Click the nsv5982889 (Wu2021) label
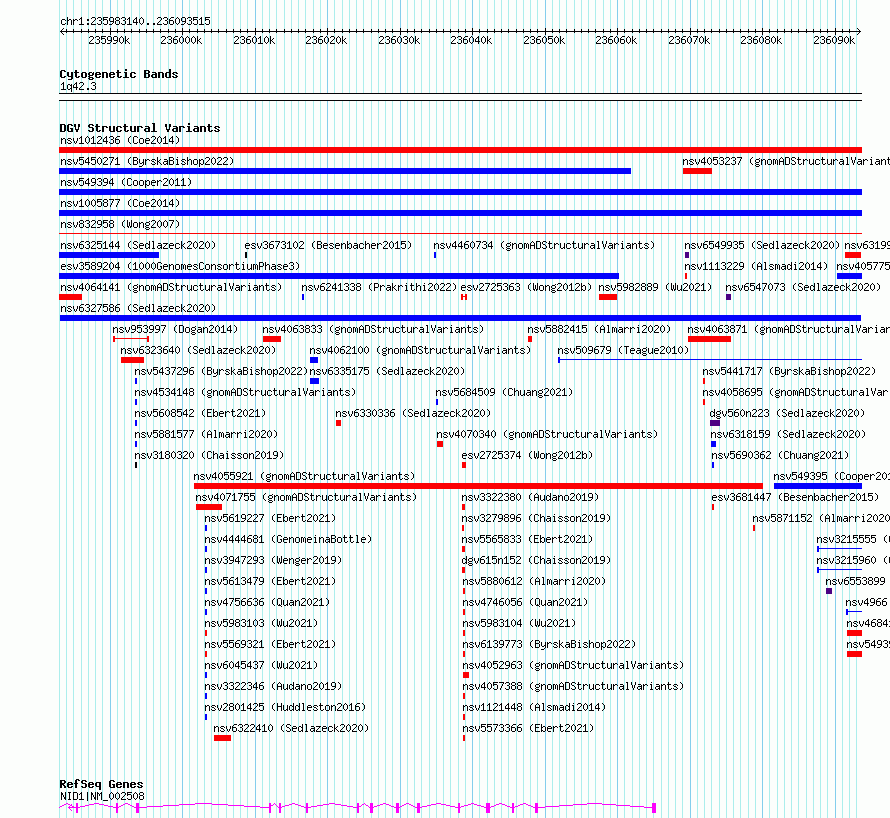Screen dimensions: 890x818 coord(655,287)
